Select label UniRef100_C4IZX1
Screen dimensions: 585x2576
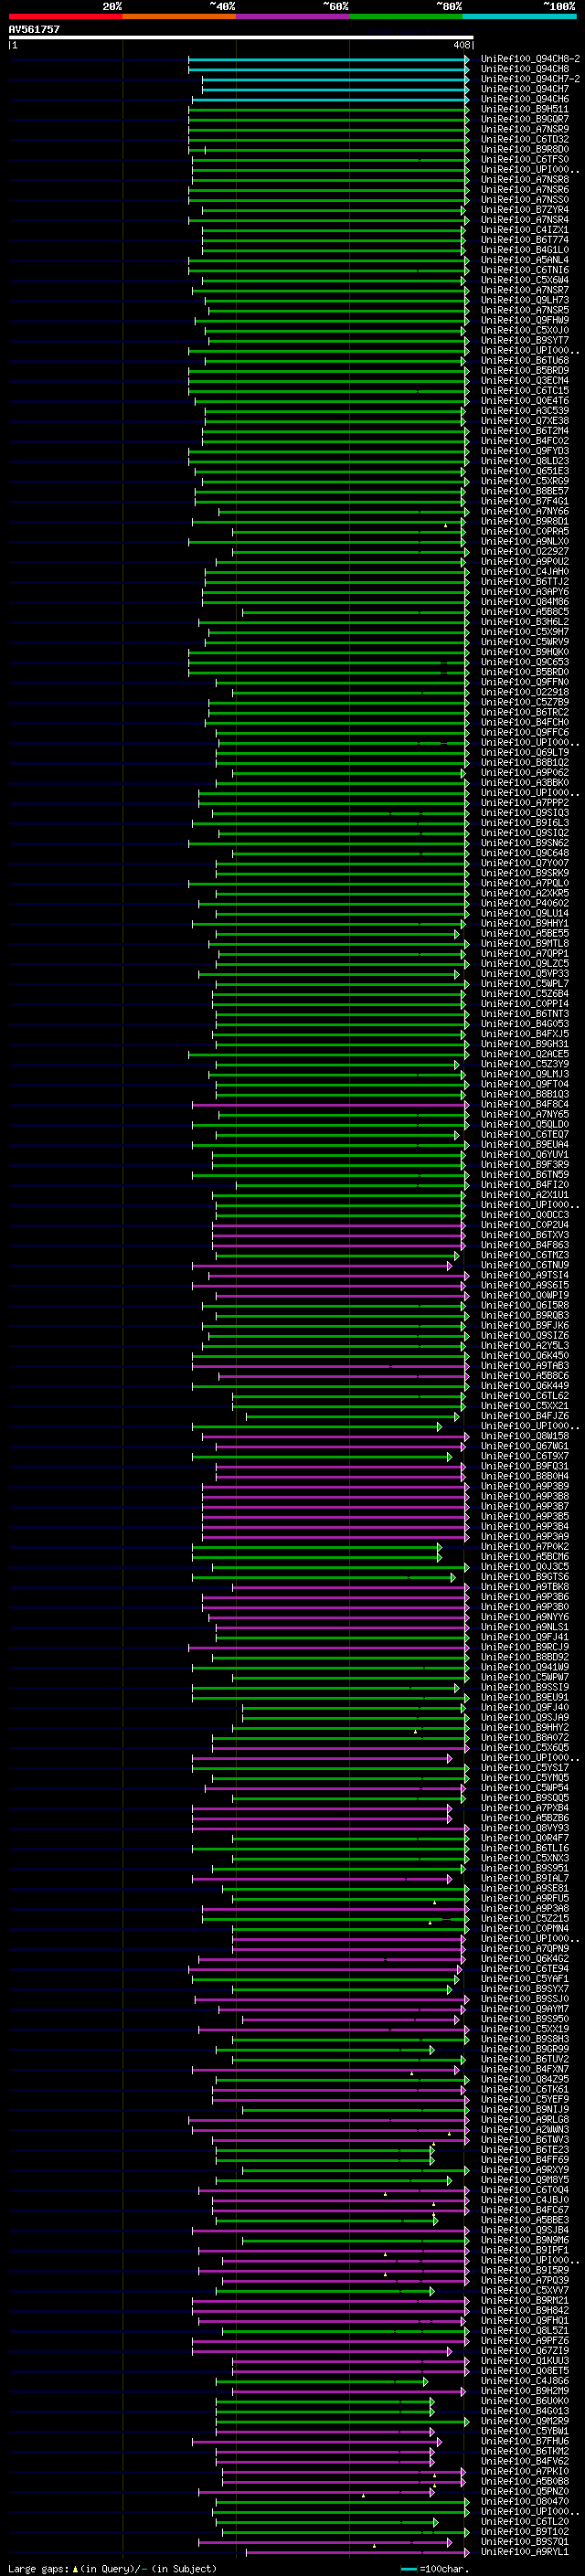525,230
